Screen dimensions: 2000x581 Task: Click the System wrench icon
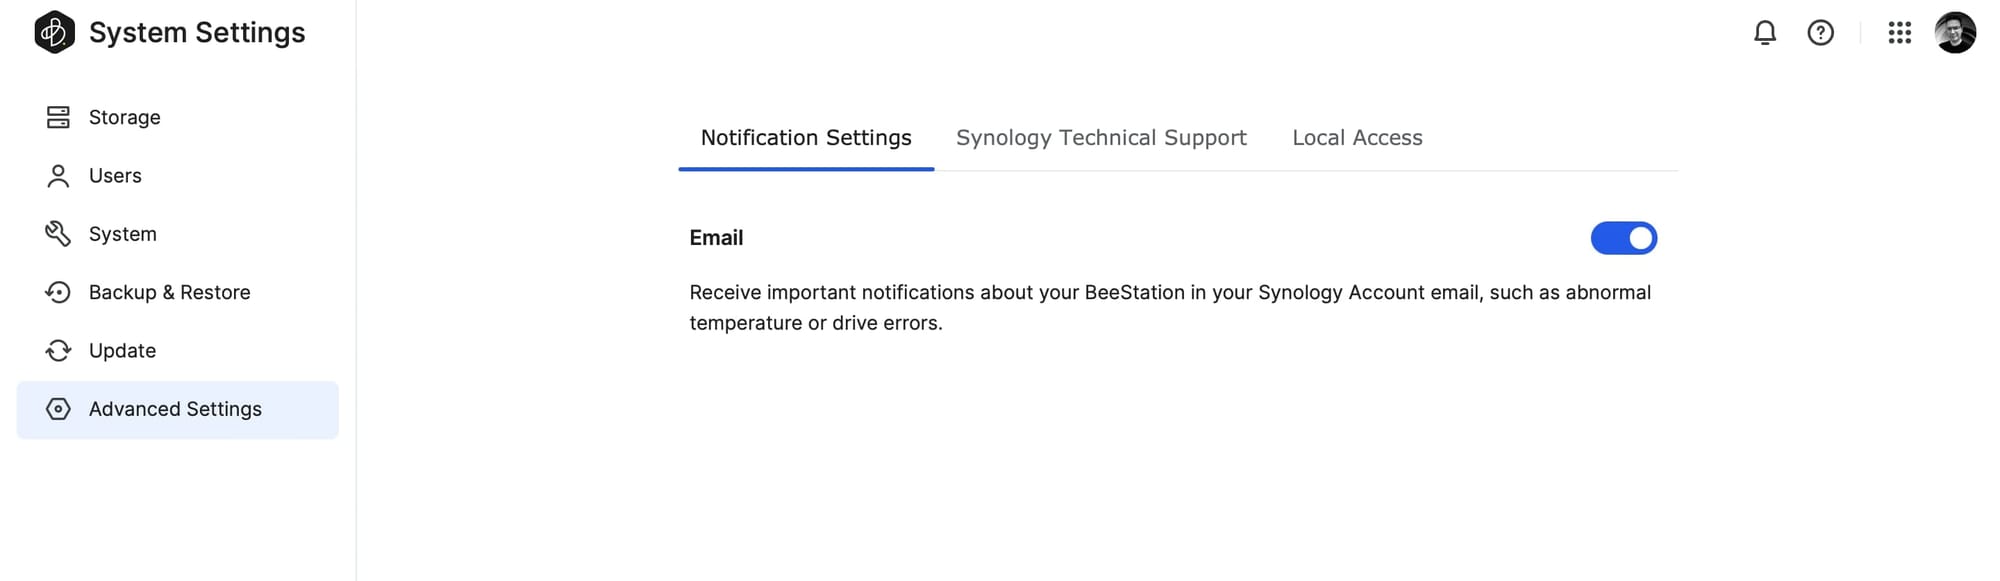(x=58, y=234)
